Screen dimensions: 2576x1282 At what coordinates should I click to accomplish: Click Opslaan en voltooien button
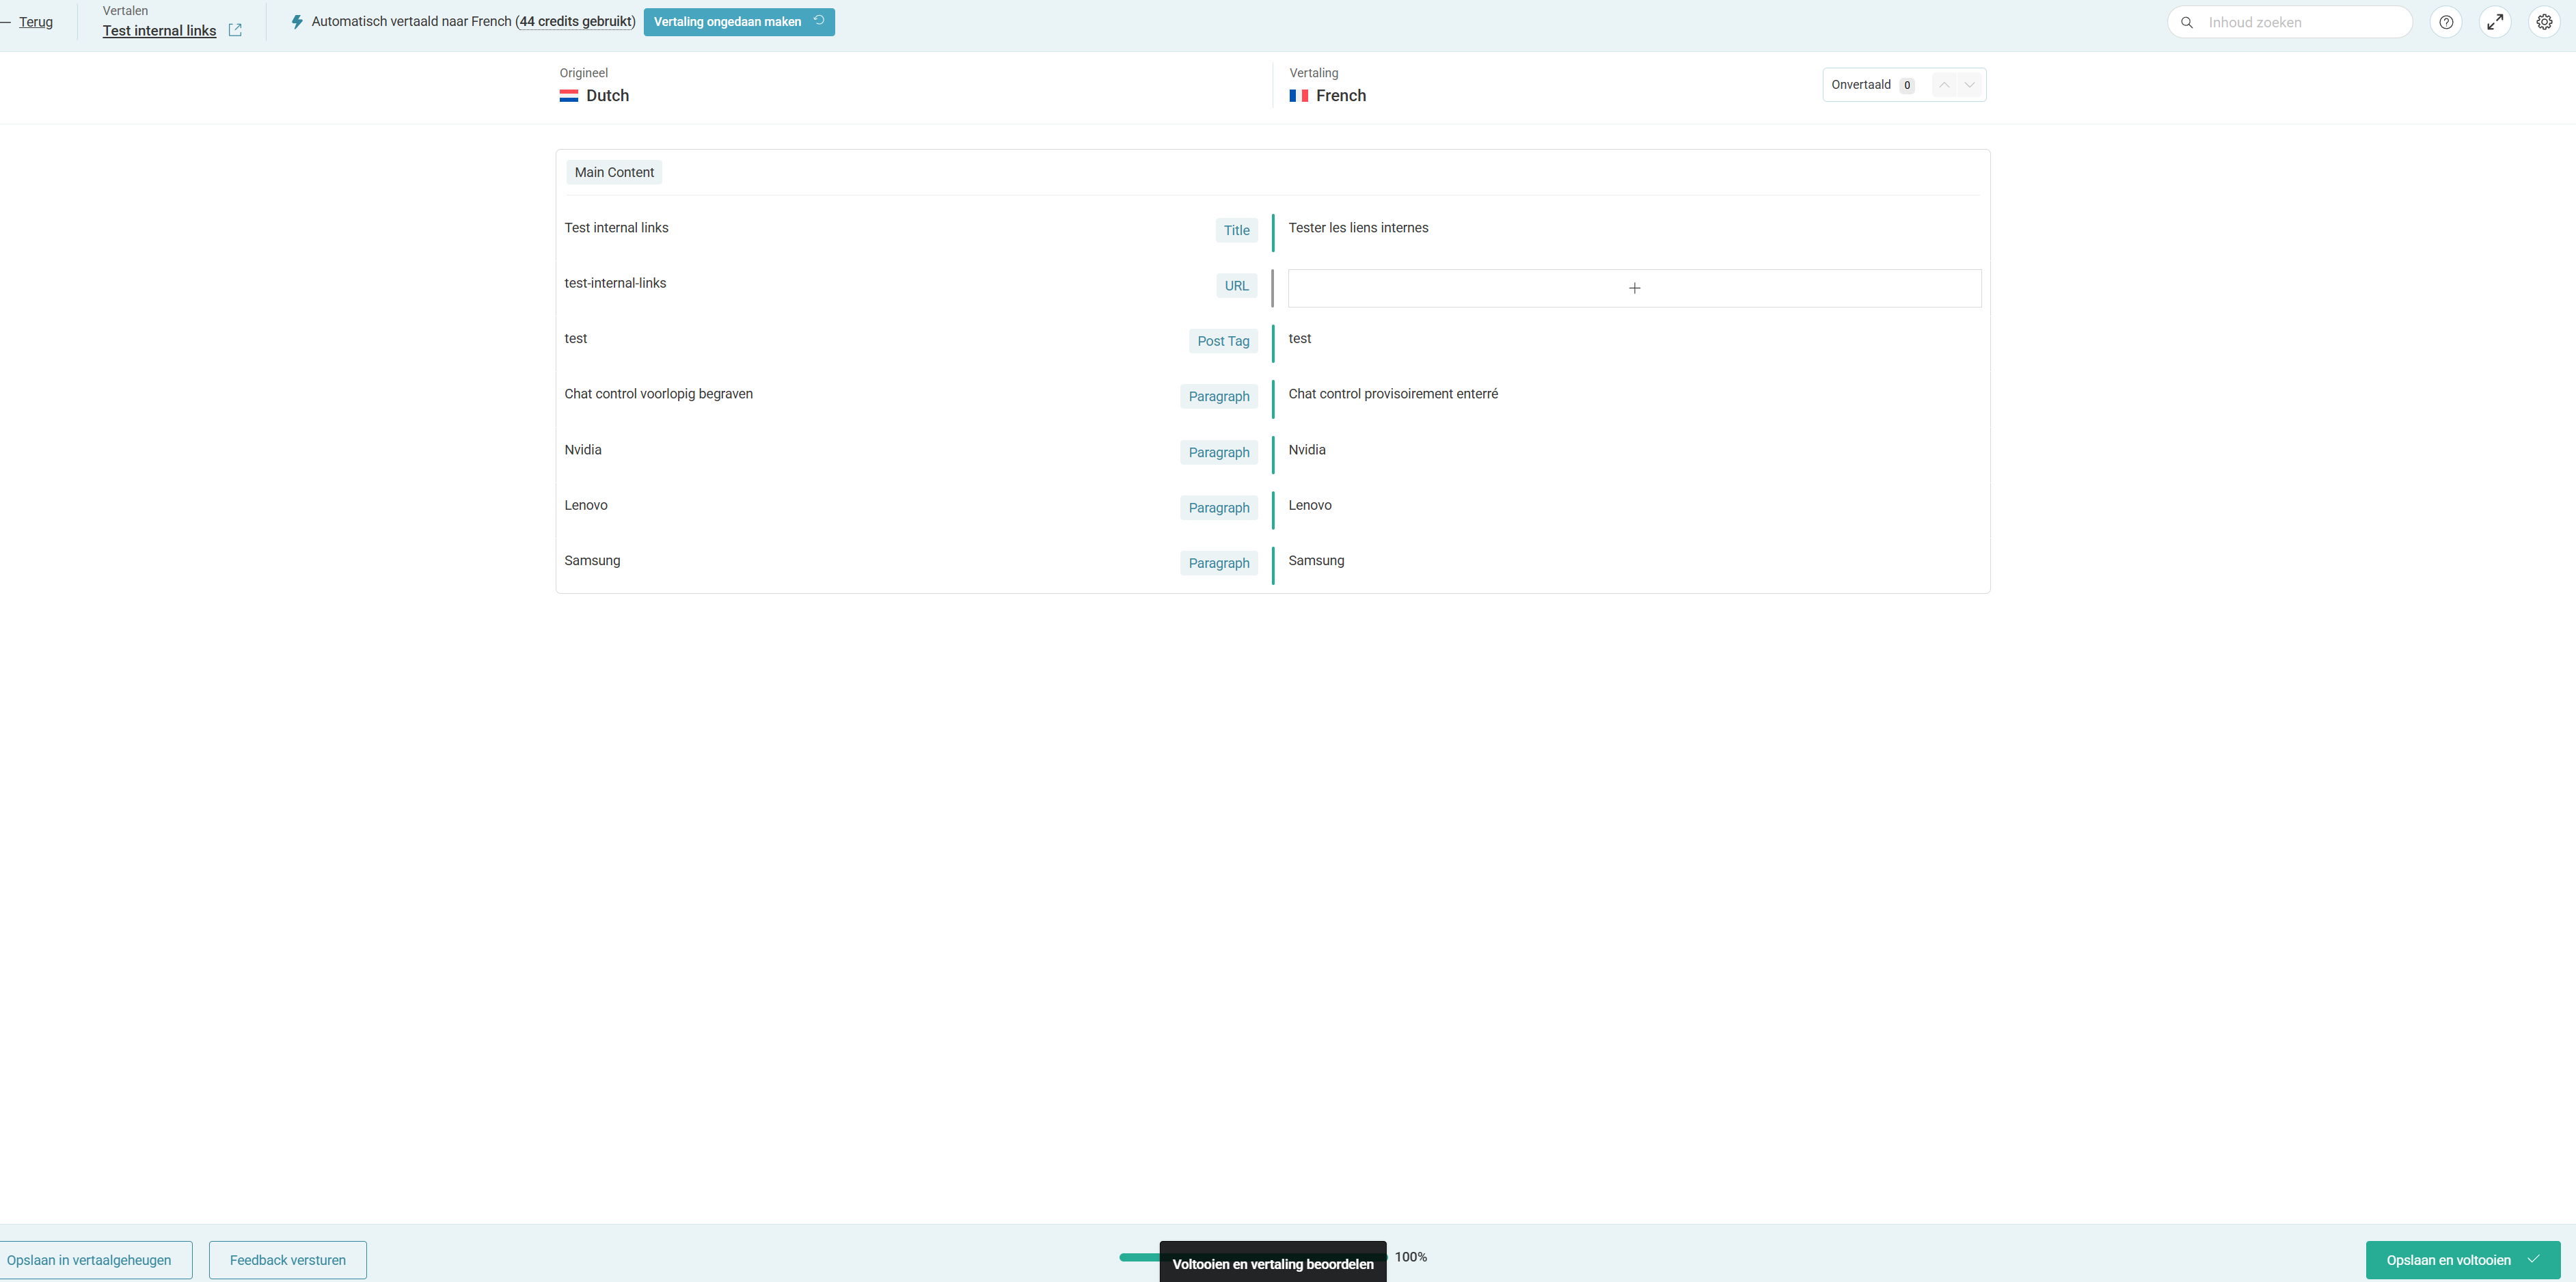pos(2462,1260)
